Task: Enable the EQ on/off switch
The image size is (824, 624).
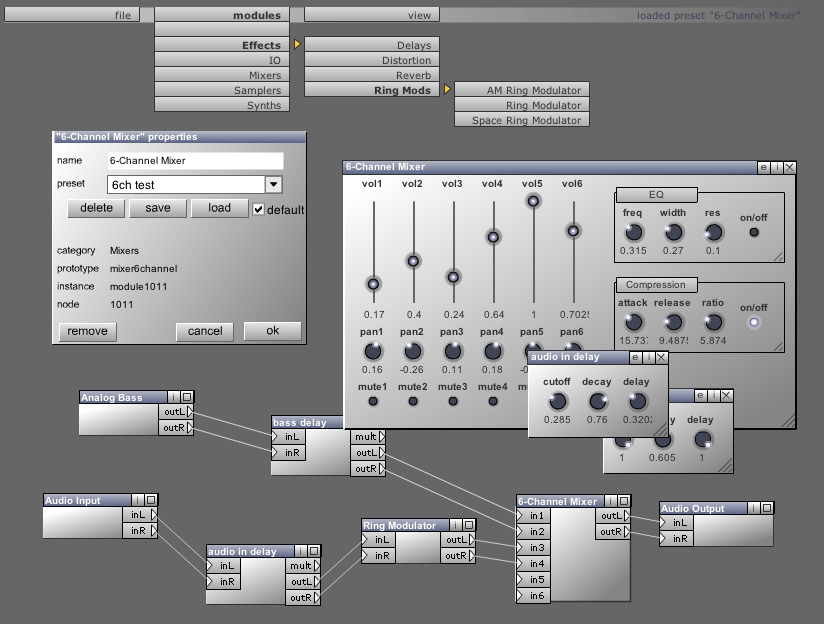Action: pos(754,232)
